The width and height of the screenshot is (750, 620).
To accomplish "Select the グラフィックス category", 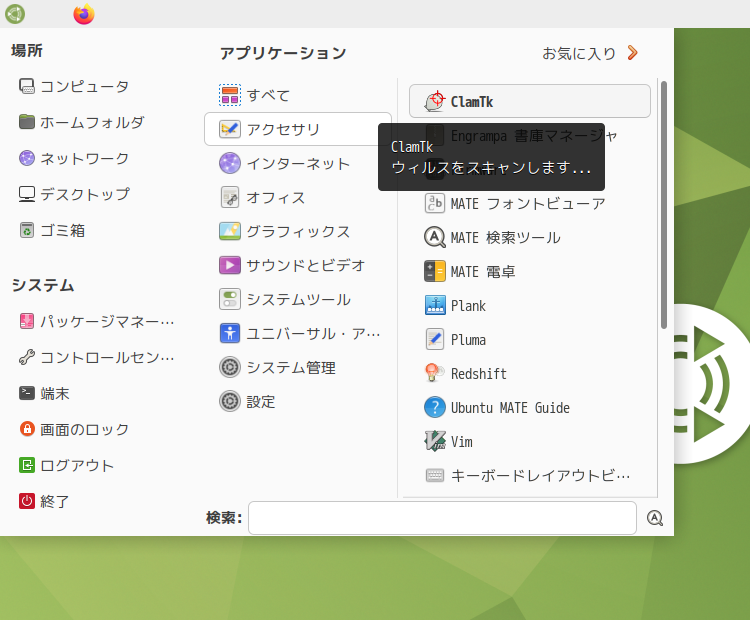I will click(298, 232).
